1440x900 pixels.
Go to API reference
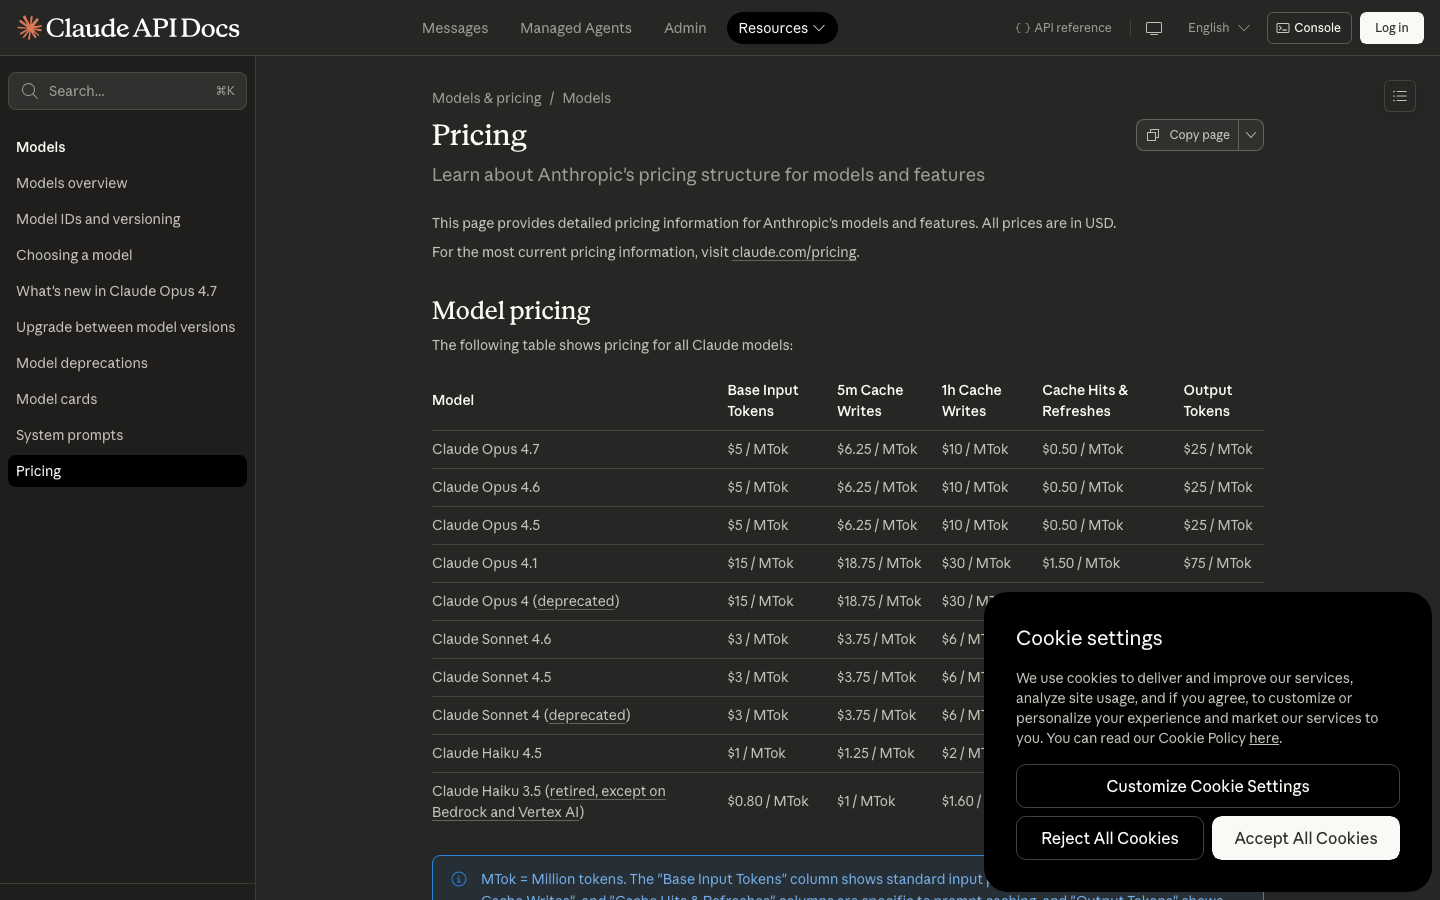(x=1063, y=28)
